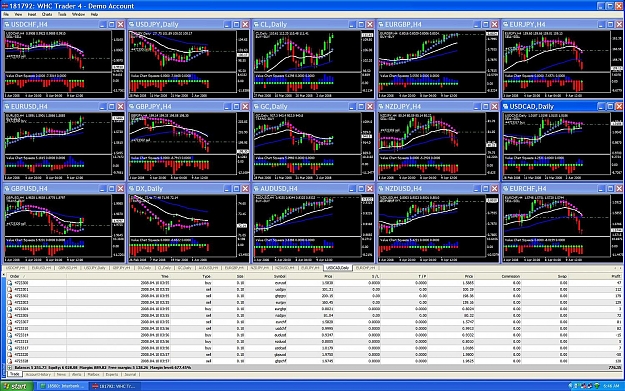
Task: Click the chart icon in NZDUSD,H4 window title
Action: tap(381, 189)
